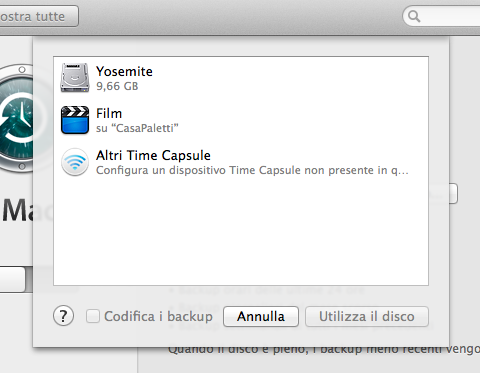Click the Time Machine clock icon
This screenshot has height=373, width=480.
16,118
